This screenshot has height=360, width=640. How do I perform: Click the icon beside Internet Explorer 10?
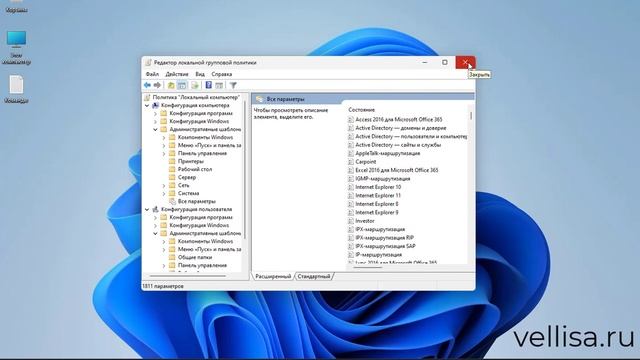[351, 187]
